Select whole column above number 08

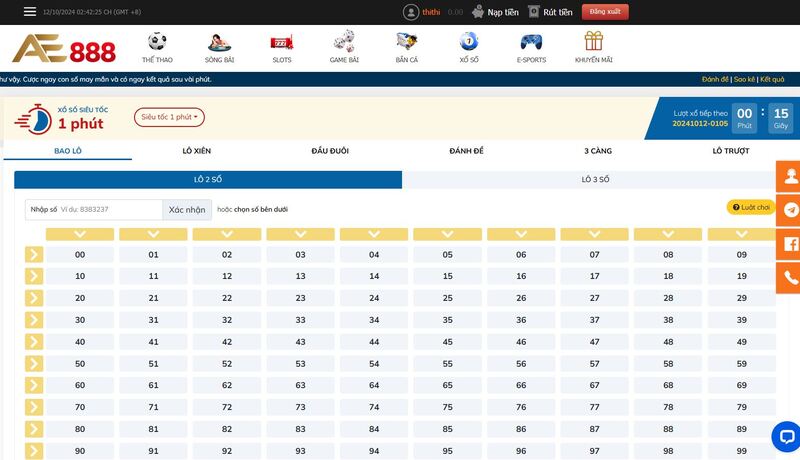click(668, 234)
